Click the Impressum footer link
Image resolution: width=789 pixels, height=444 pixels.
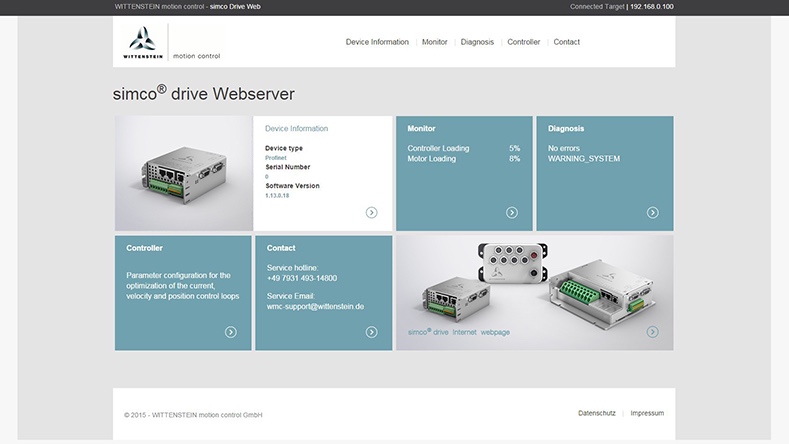(x=647, y=413)
